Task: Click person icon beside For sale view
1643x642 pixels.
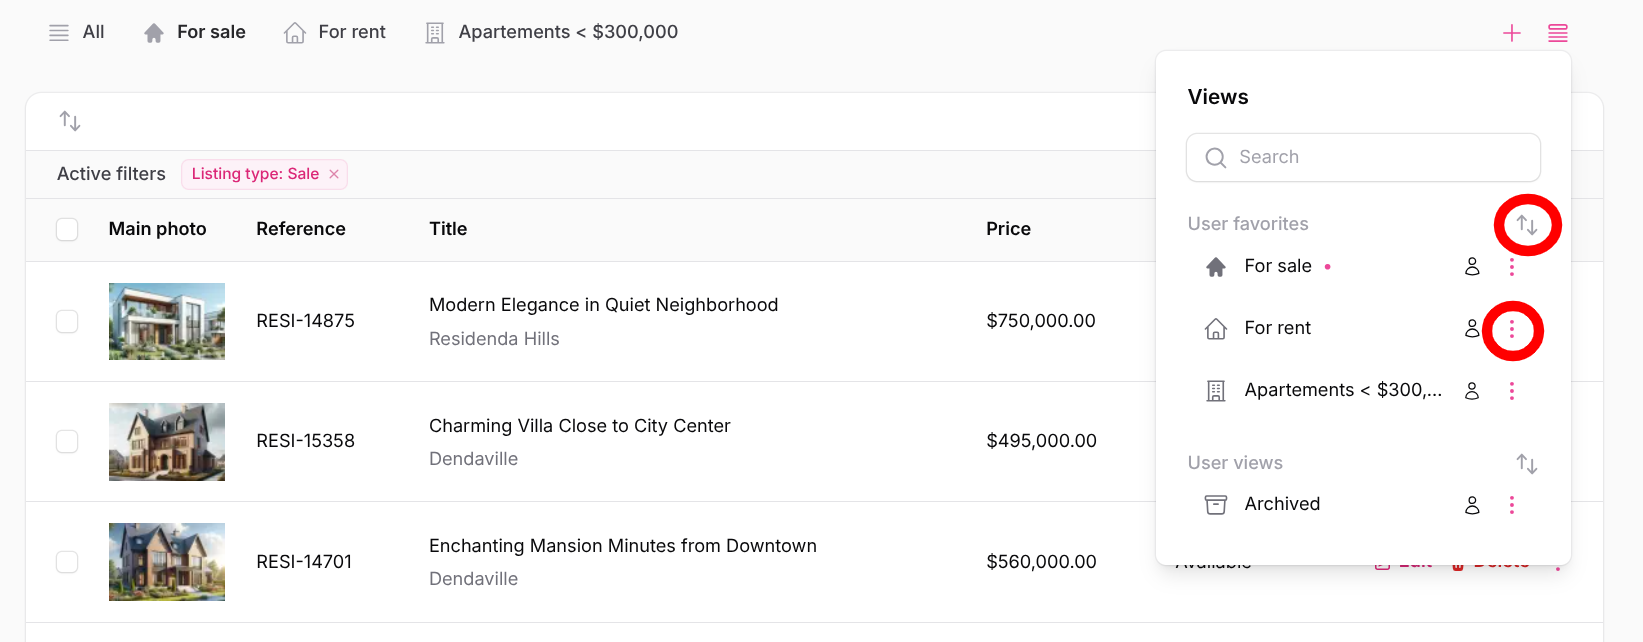Action: click(1472, 267)
